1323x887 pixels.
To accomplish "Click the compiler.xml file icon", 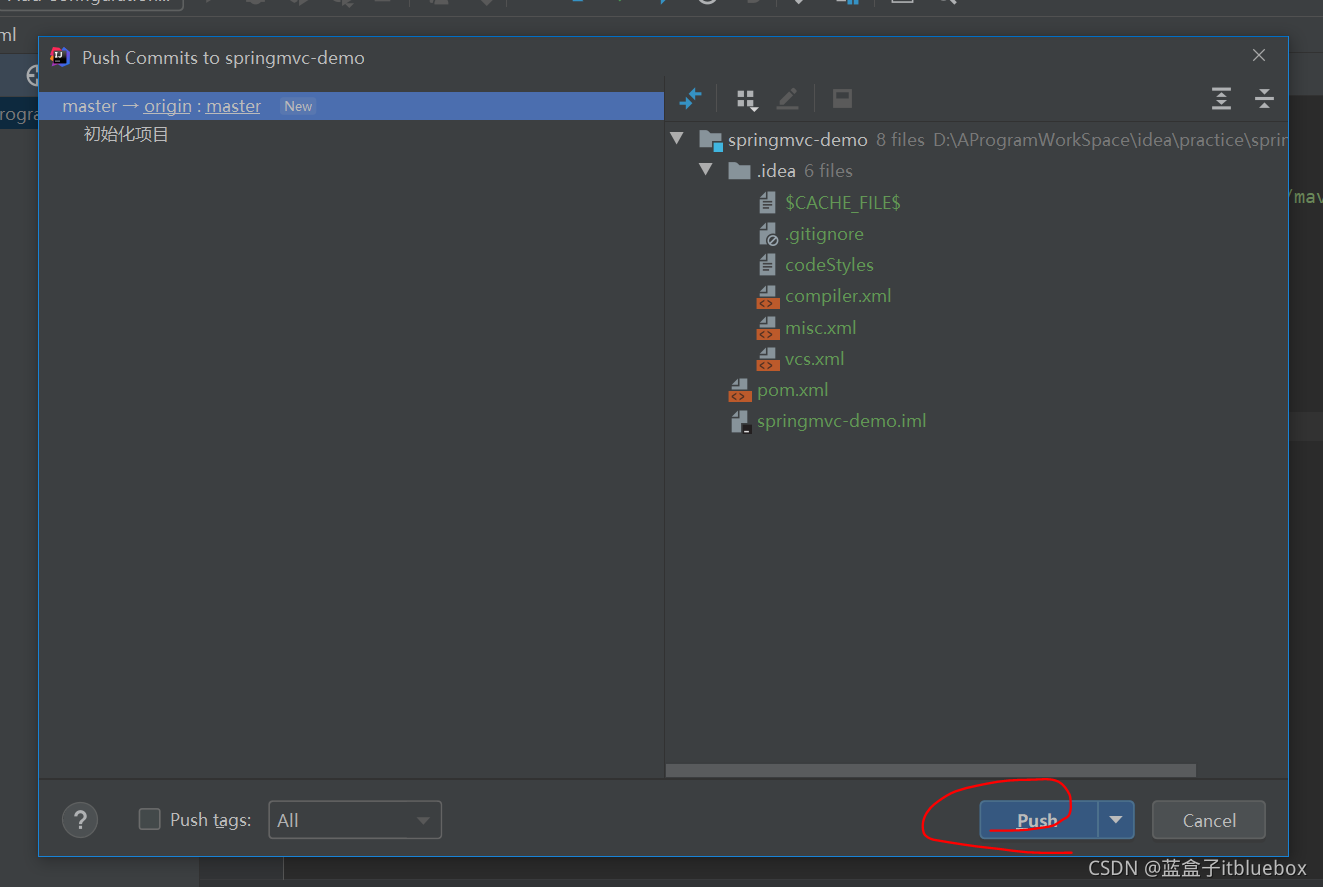I will 768,296.
